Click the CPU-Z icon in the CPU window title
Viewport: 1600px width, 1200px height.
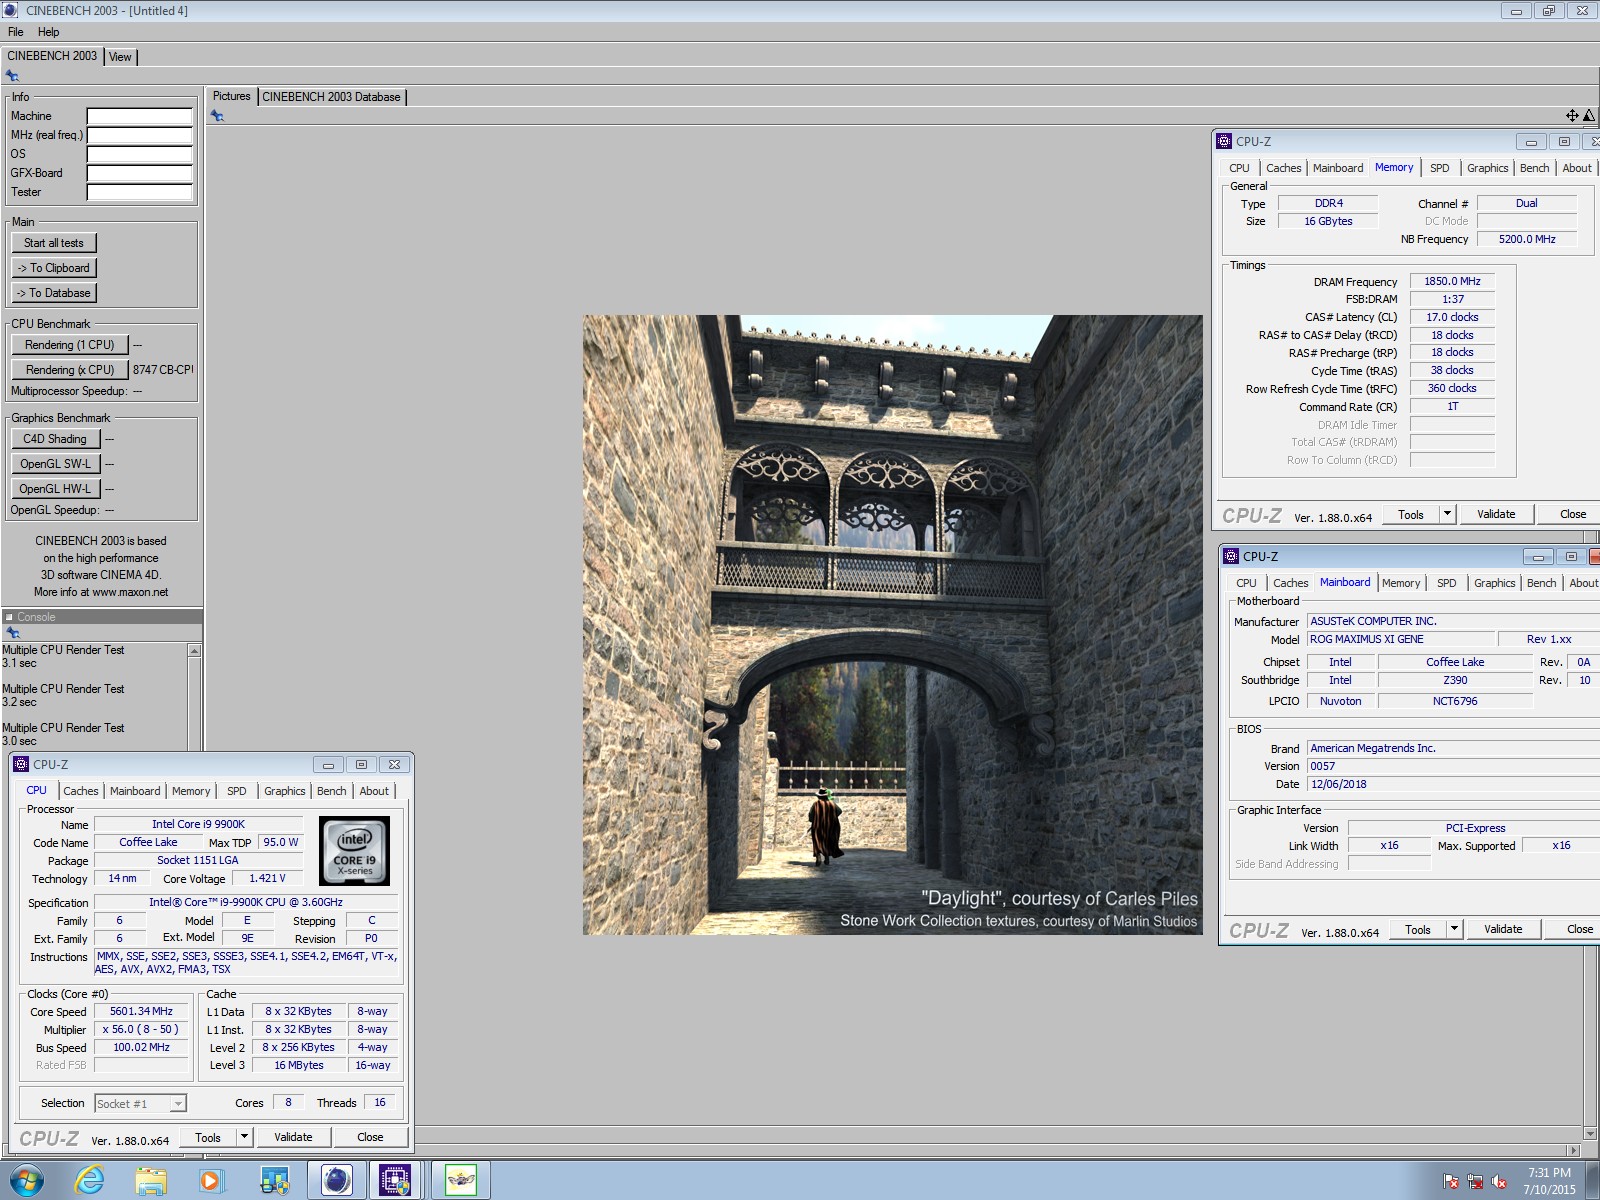(21, 764)
